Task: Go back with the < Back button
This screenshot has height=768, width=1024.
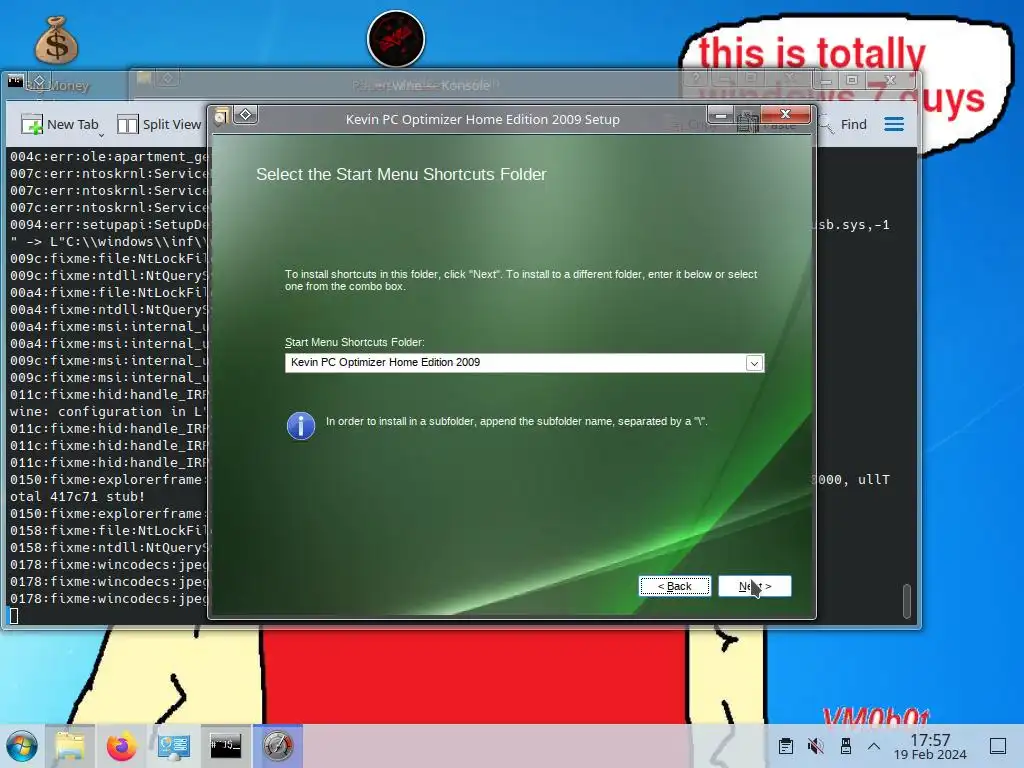Action: (675, 586)
